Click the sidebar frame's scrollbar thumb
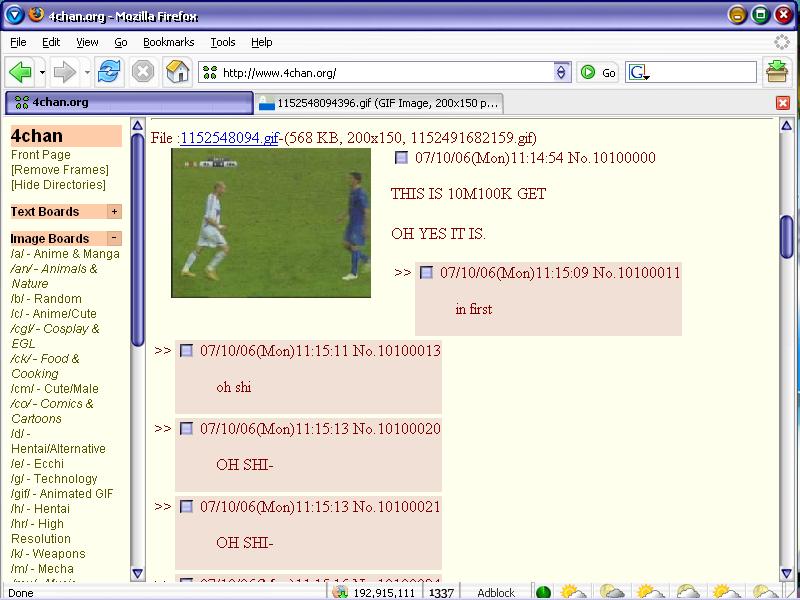 137,240
